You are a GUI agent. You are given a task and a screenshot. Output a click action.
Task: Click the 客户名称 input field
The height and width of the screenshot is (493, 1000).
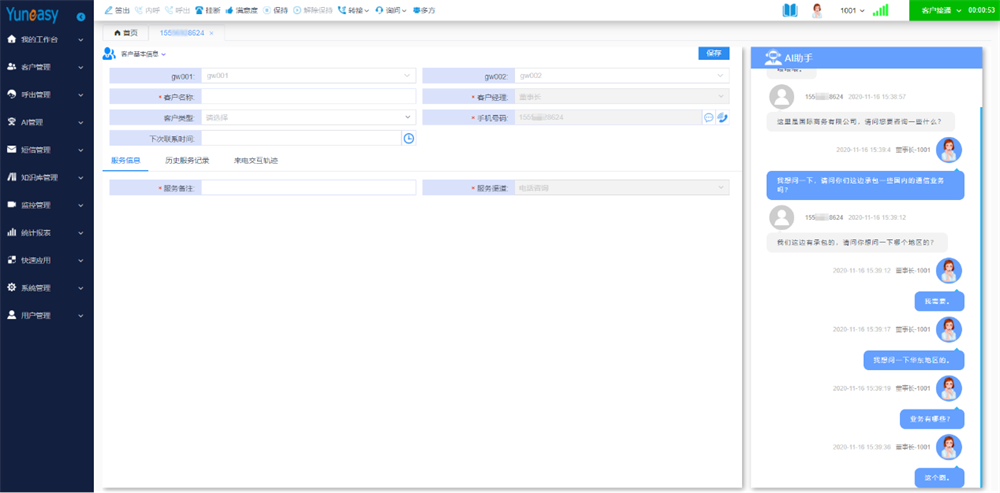(309, 96)
